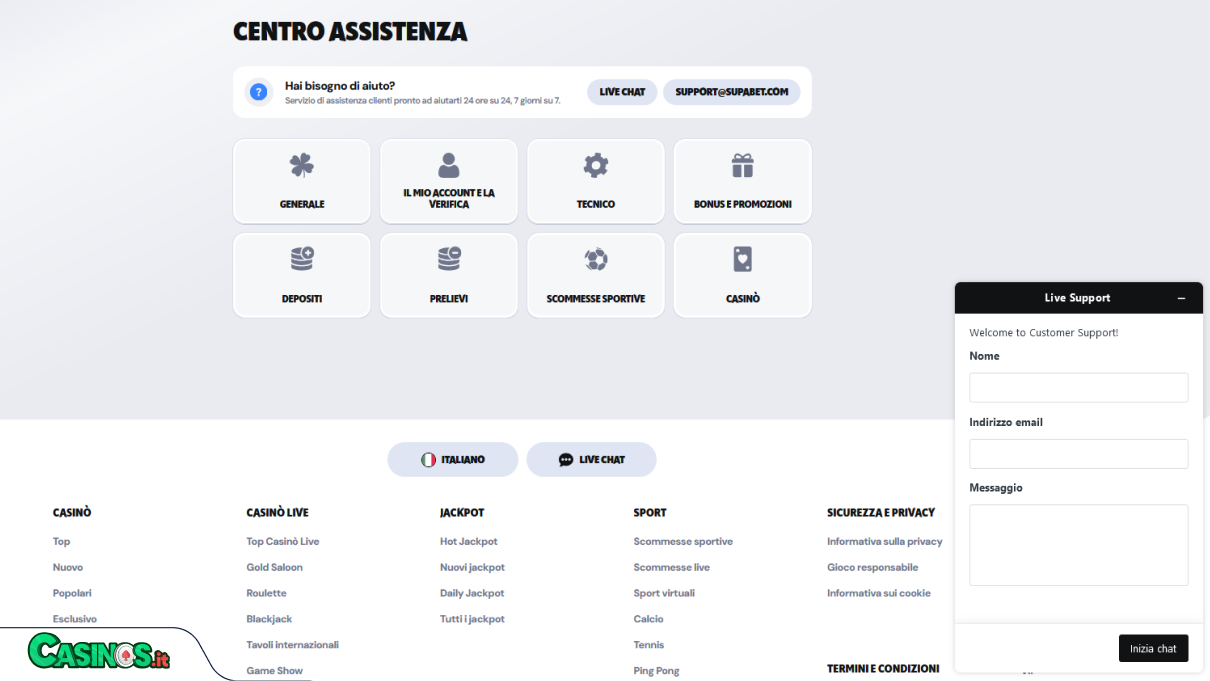Open the Gold Saloon link

click(x=274, y=567)
